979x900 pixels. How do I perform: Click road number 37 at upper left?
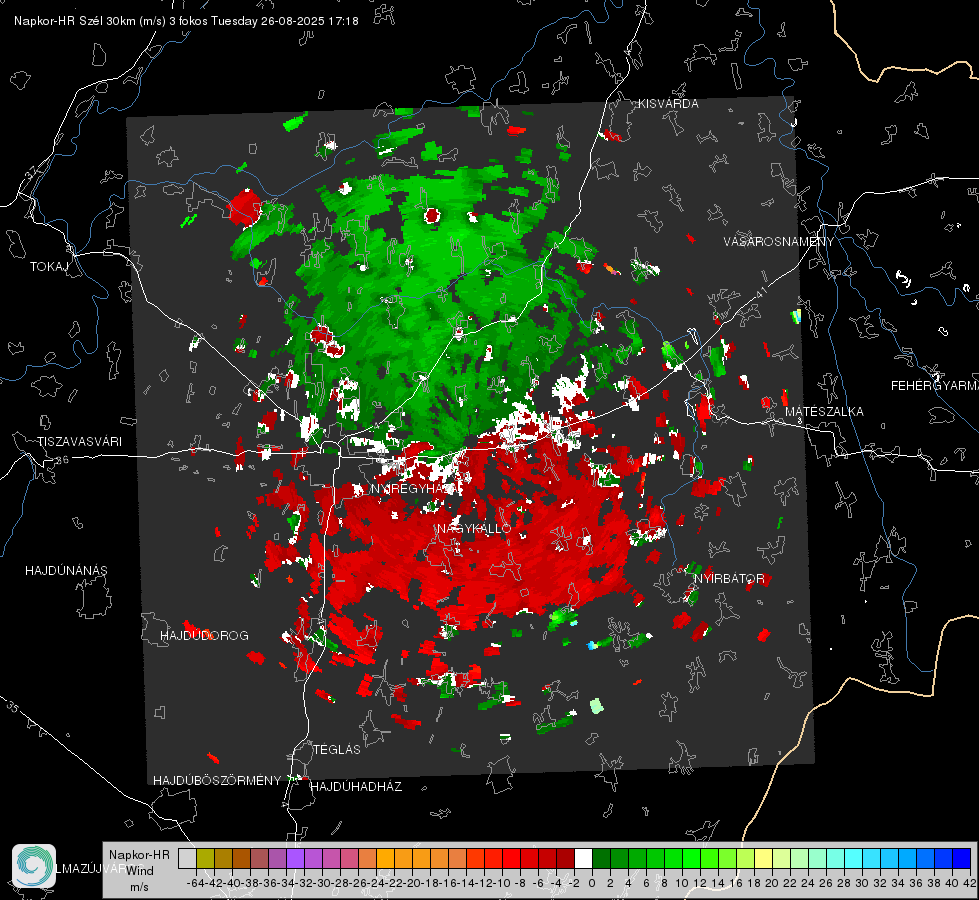32,172
